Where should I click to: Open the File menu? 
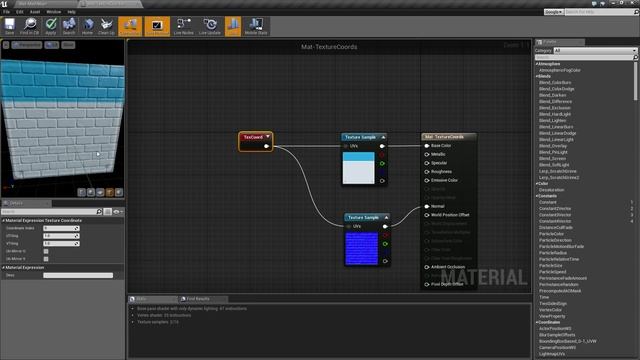pos(7,12)
